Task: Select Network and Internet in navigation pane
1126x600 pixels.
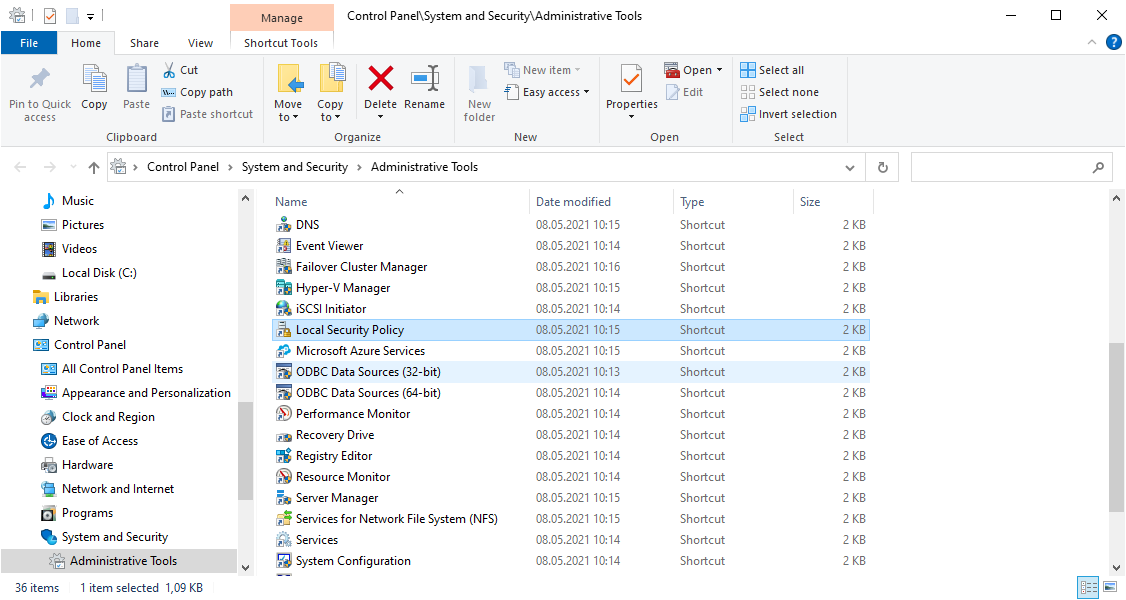Action: (118, 489)
